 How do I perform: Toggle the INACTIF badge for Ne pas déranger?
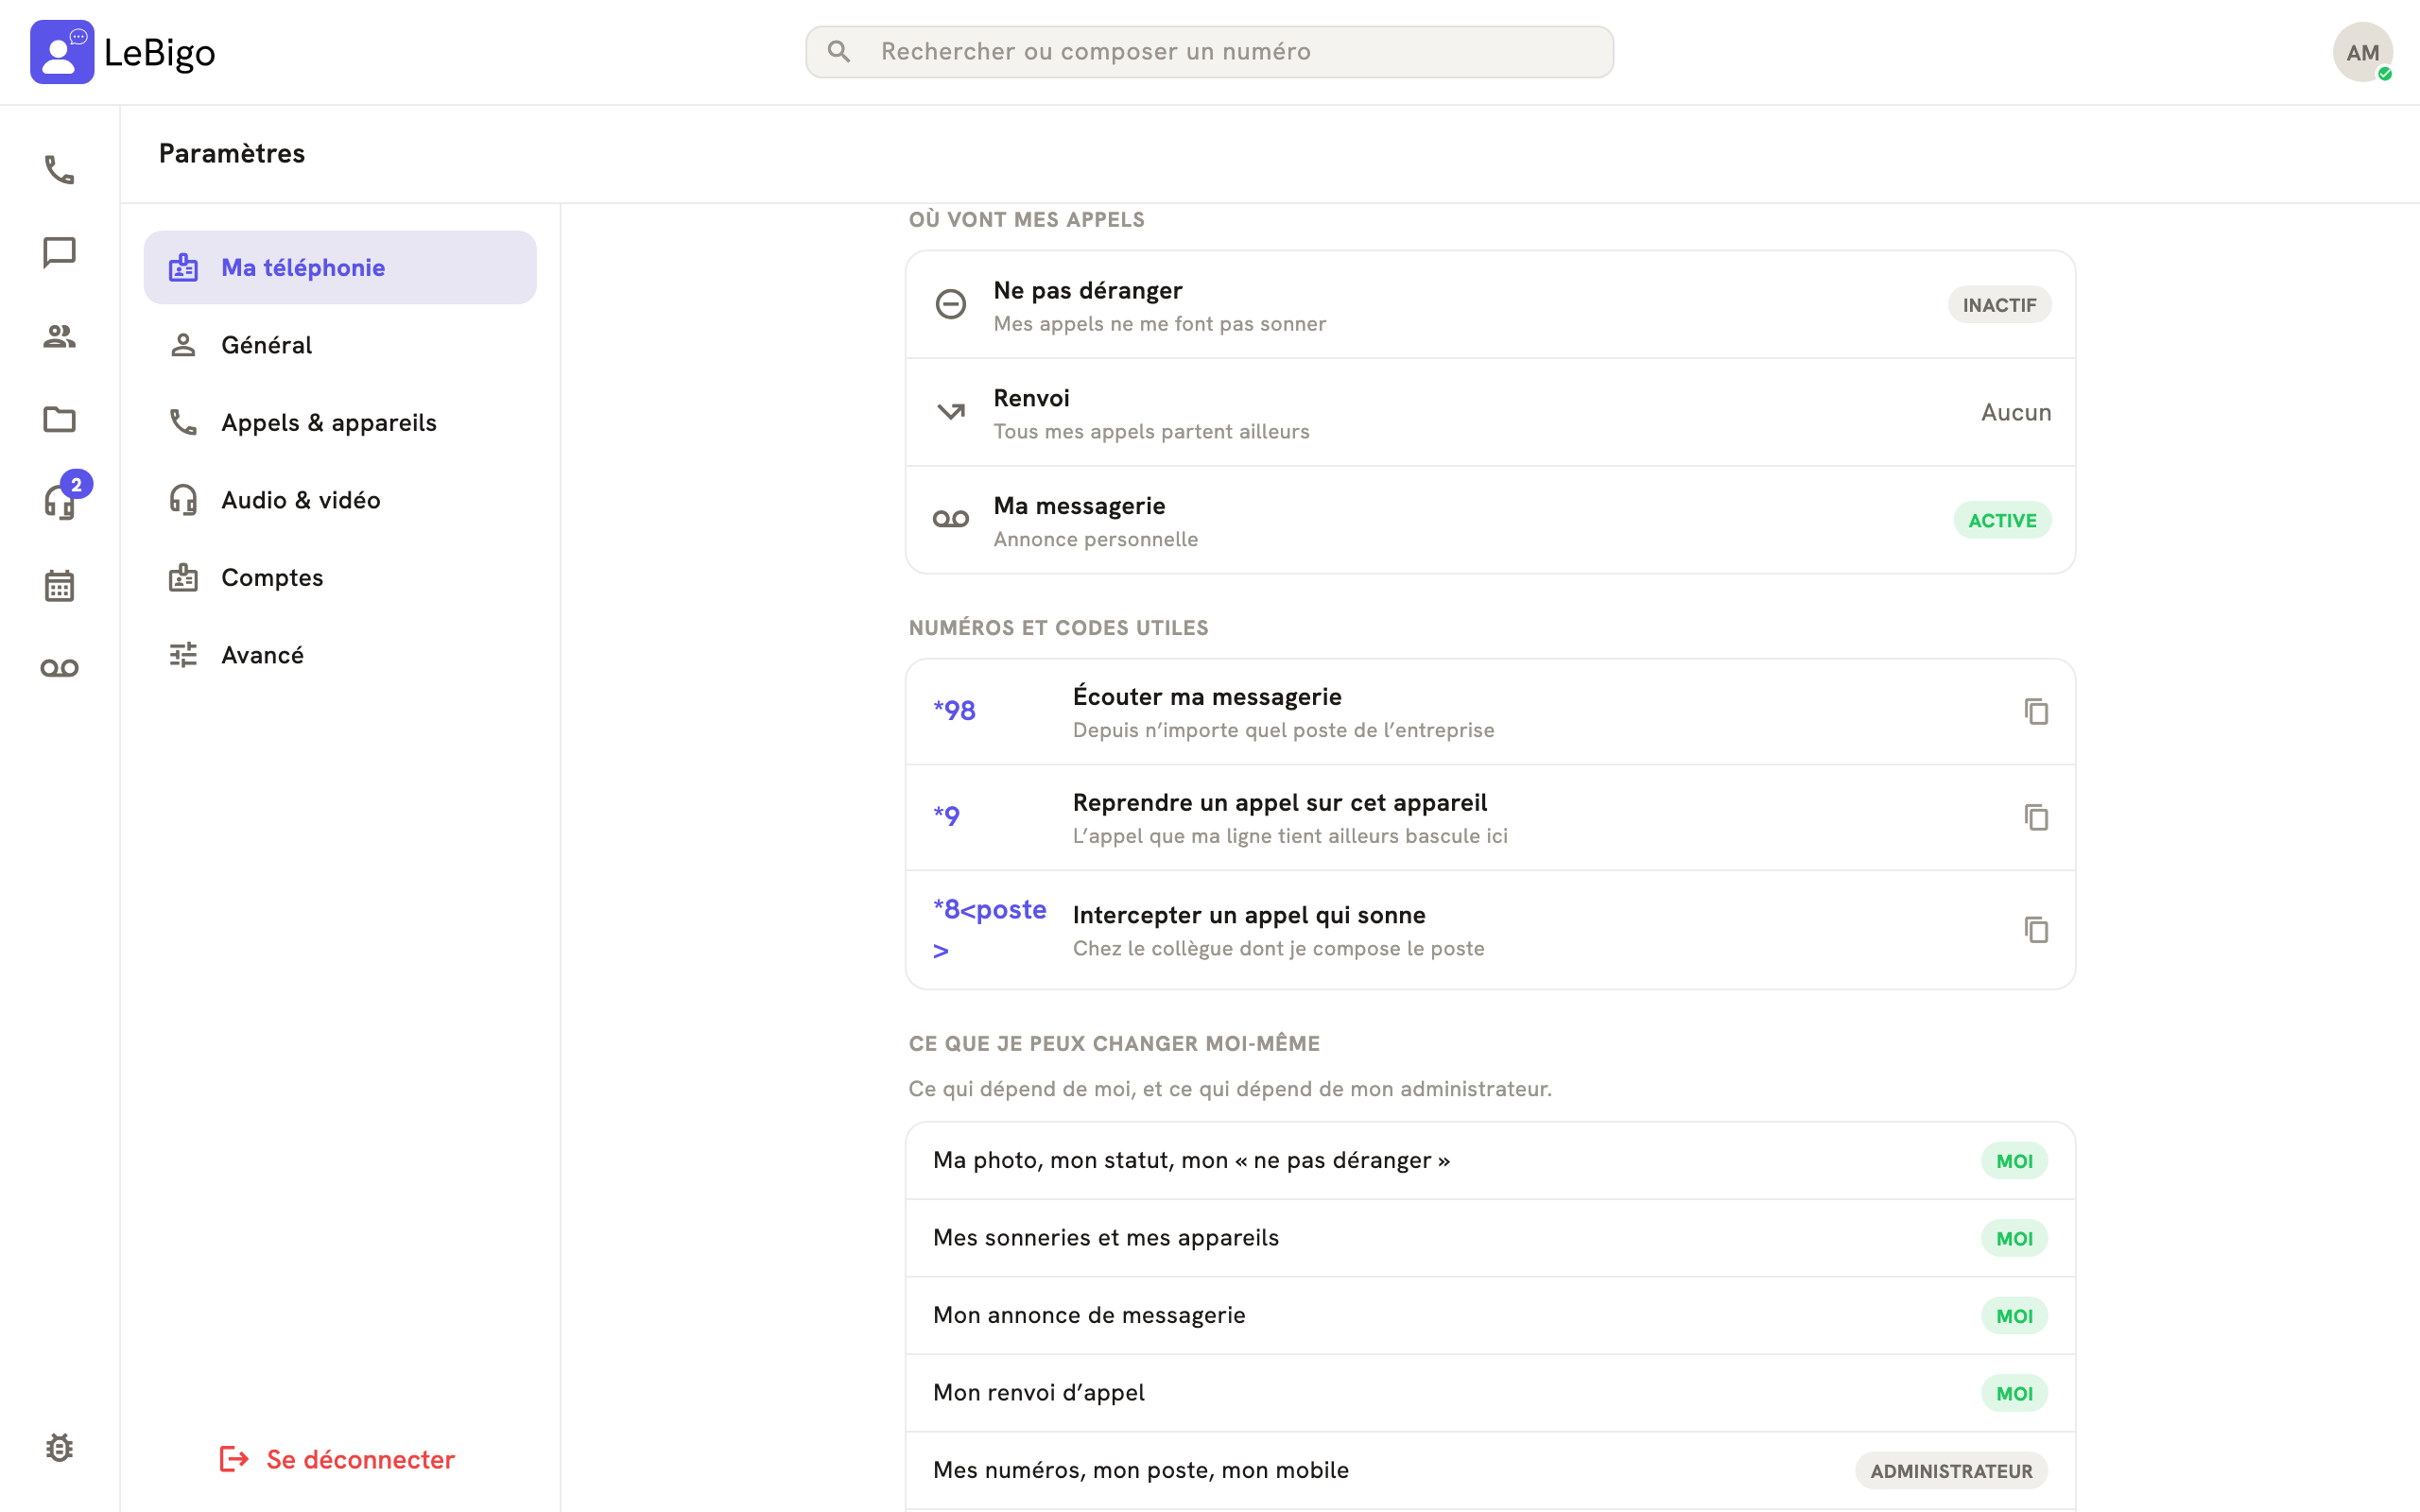[x=1999, y=305]
